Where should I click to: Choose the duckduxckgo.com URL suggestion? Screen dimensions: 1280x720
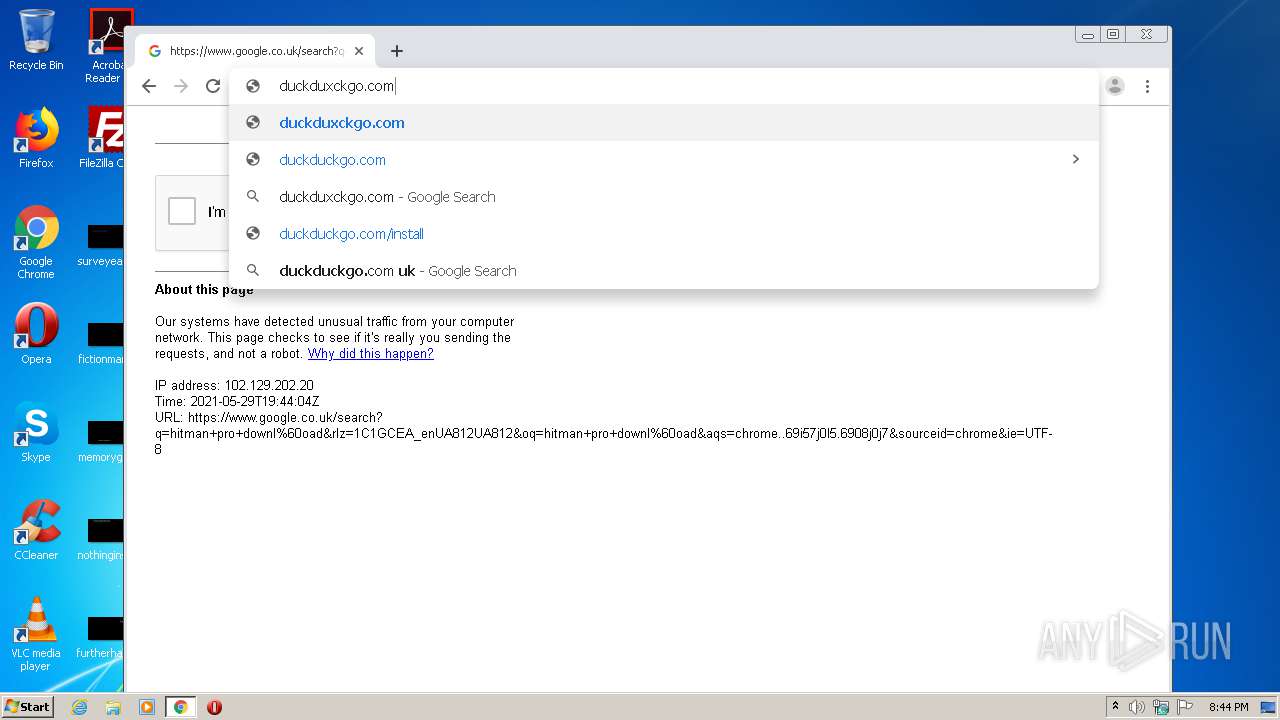click(664, 123)
